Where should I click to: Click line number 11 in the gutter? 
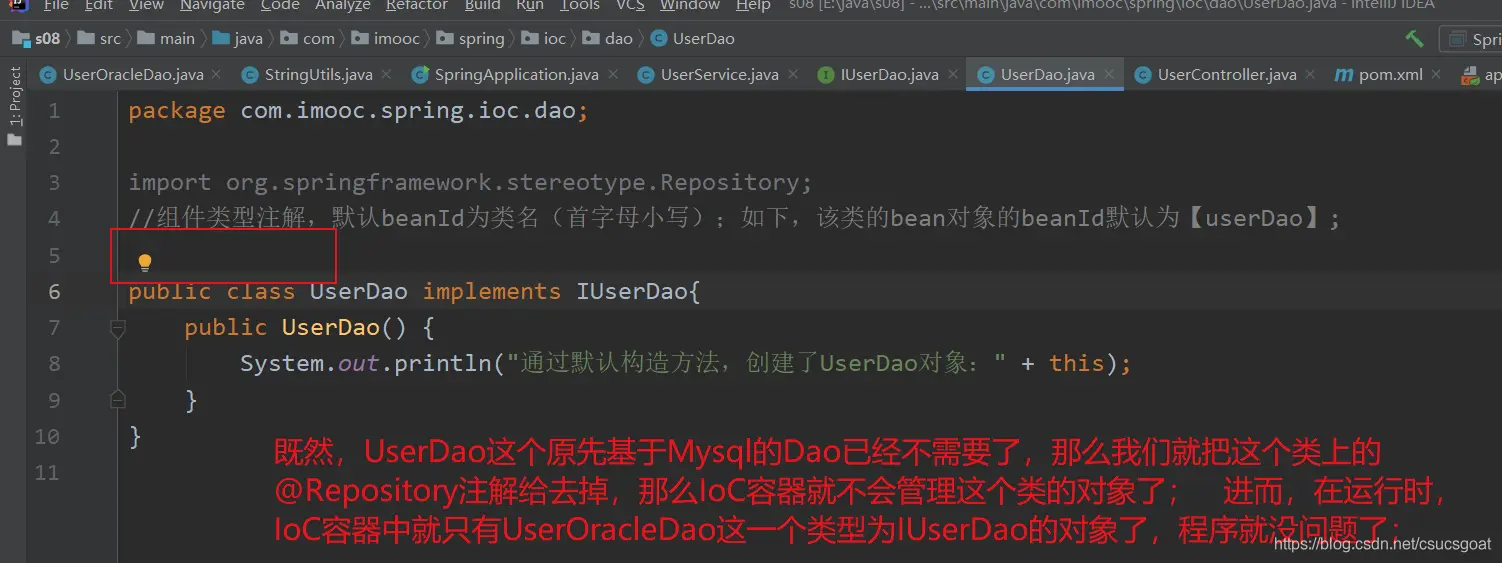click(x=47, y=472)
